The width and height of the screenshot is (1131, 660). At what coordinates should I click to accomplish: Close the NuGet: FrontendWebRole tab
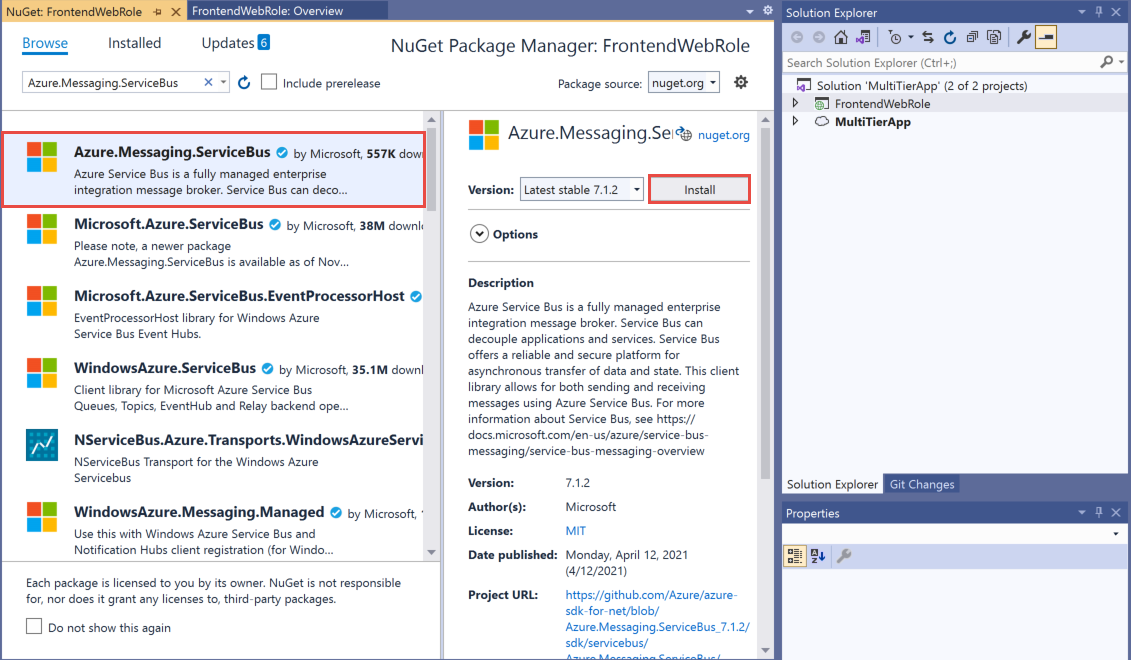(x=175, y=12)
